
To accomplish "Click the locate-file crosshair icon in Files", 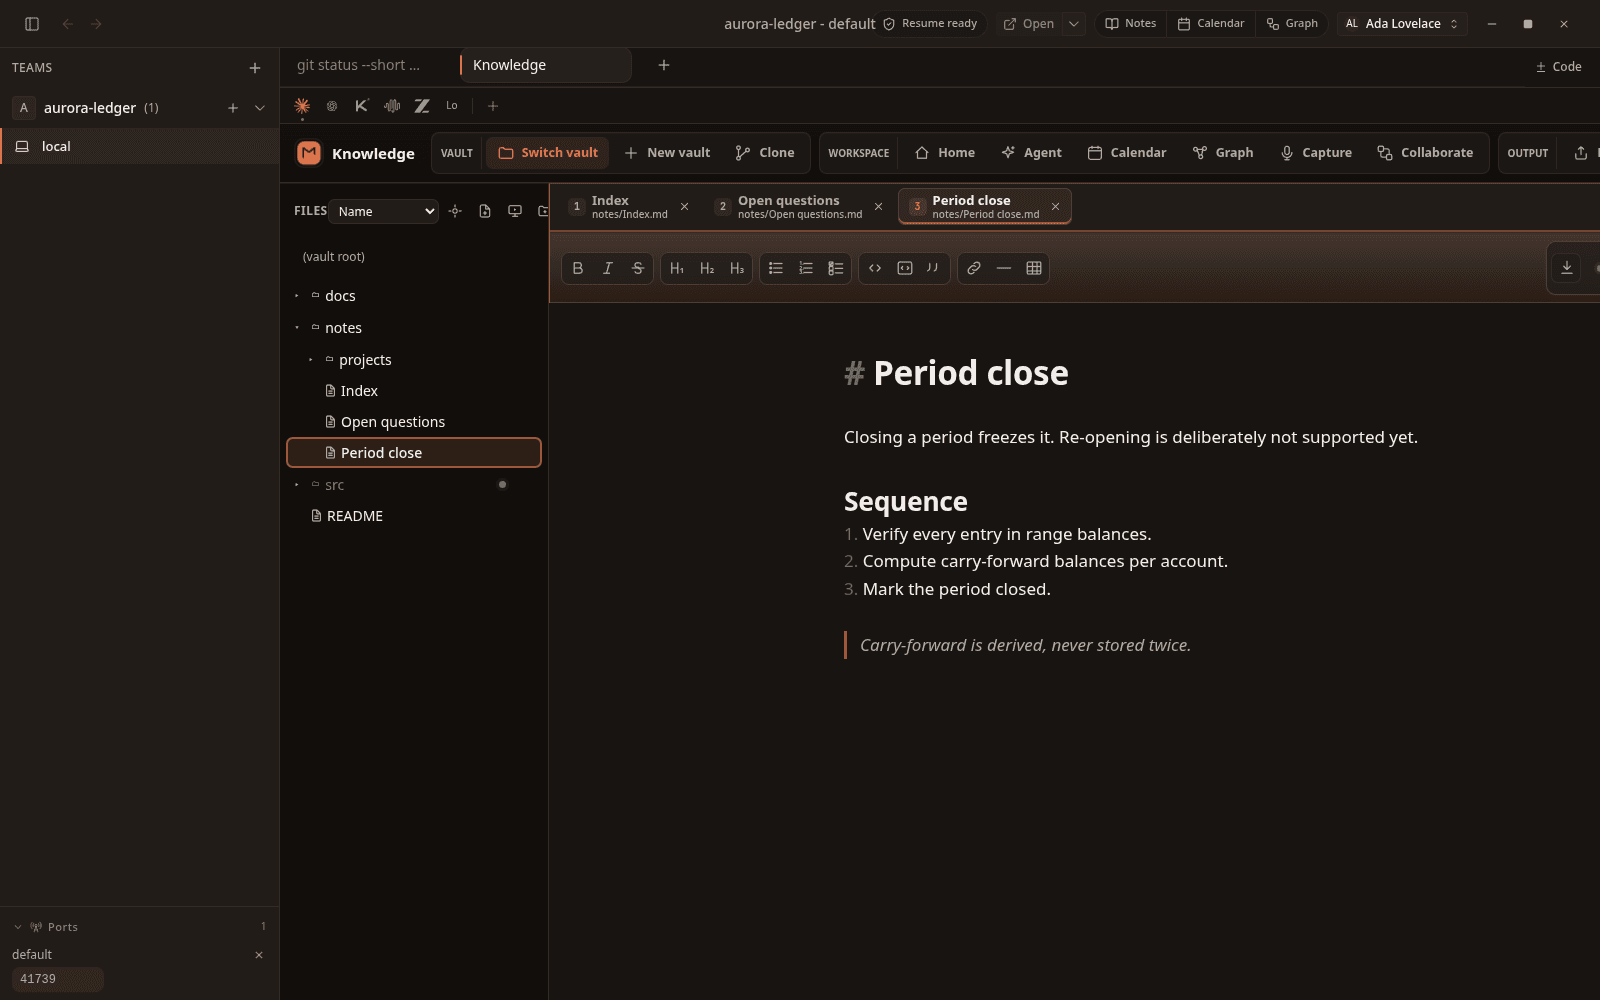I will point(455,211).
